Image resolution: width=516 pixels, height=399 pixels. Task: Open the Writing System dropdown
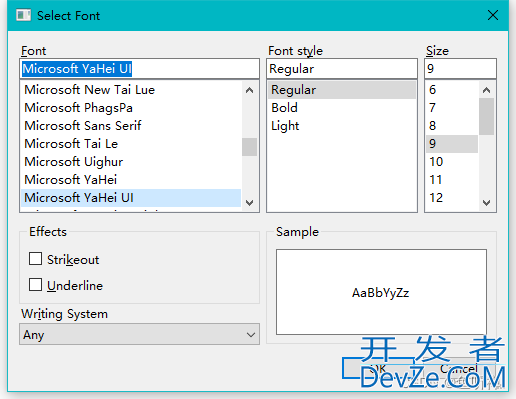[x=139, y=334]
